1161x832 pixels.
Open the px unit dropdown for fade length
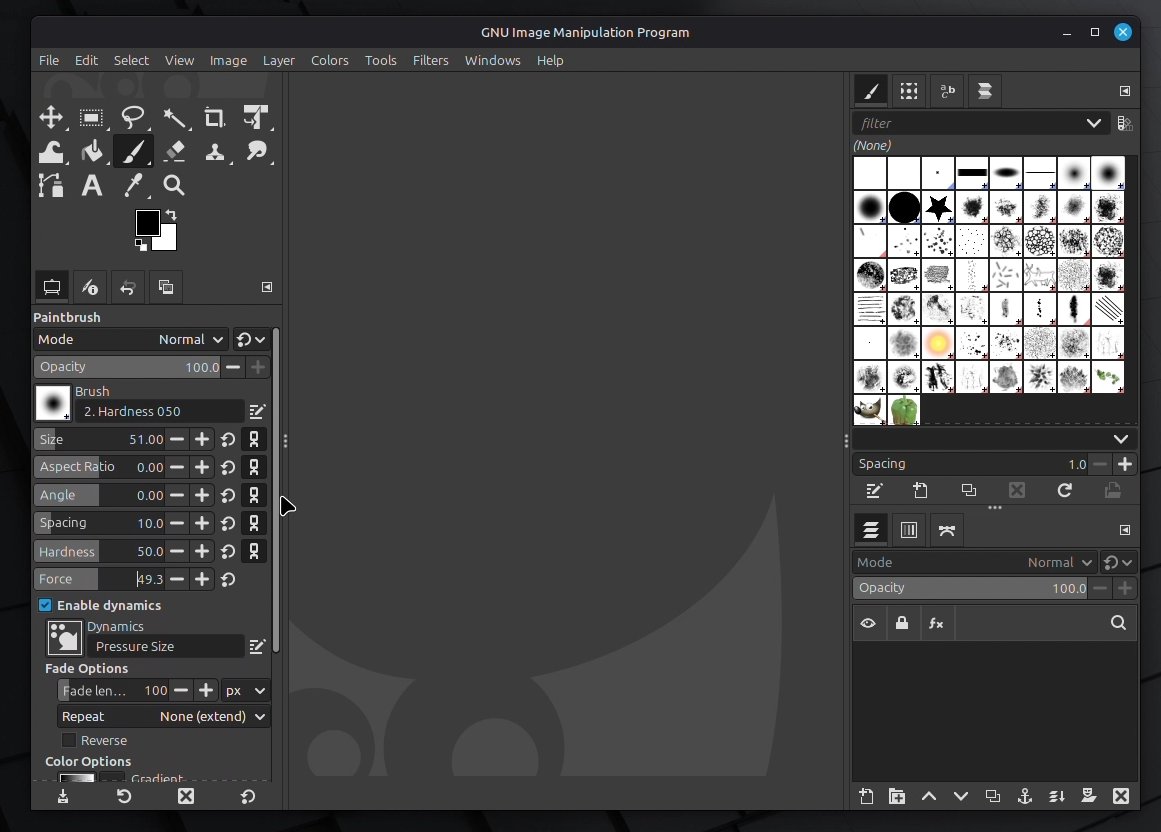coord(246,691)
